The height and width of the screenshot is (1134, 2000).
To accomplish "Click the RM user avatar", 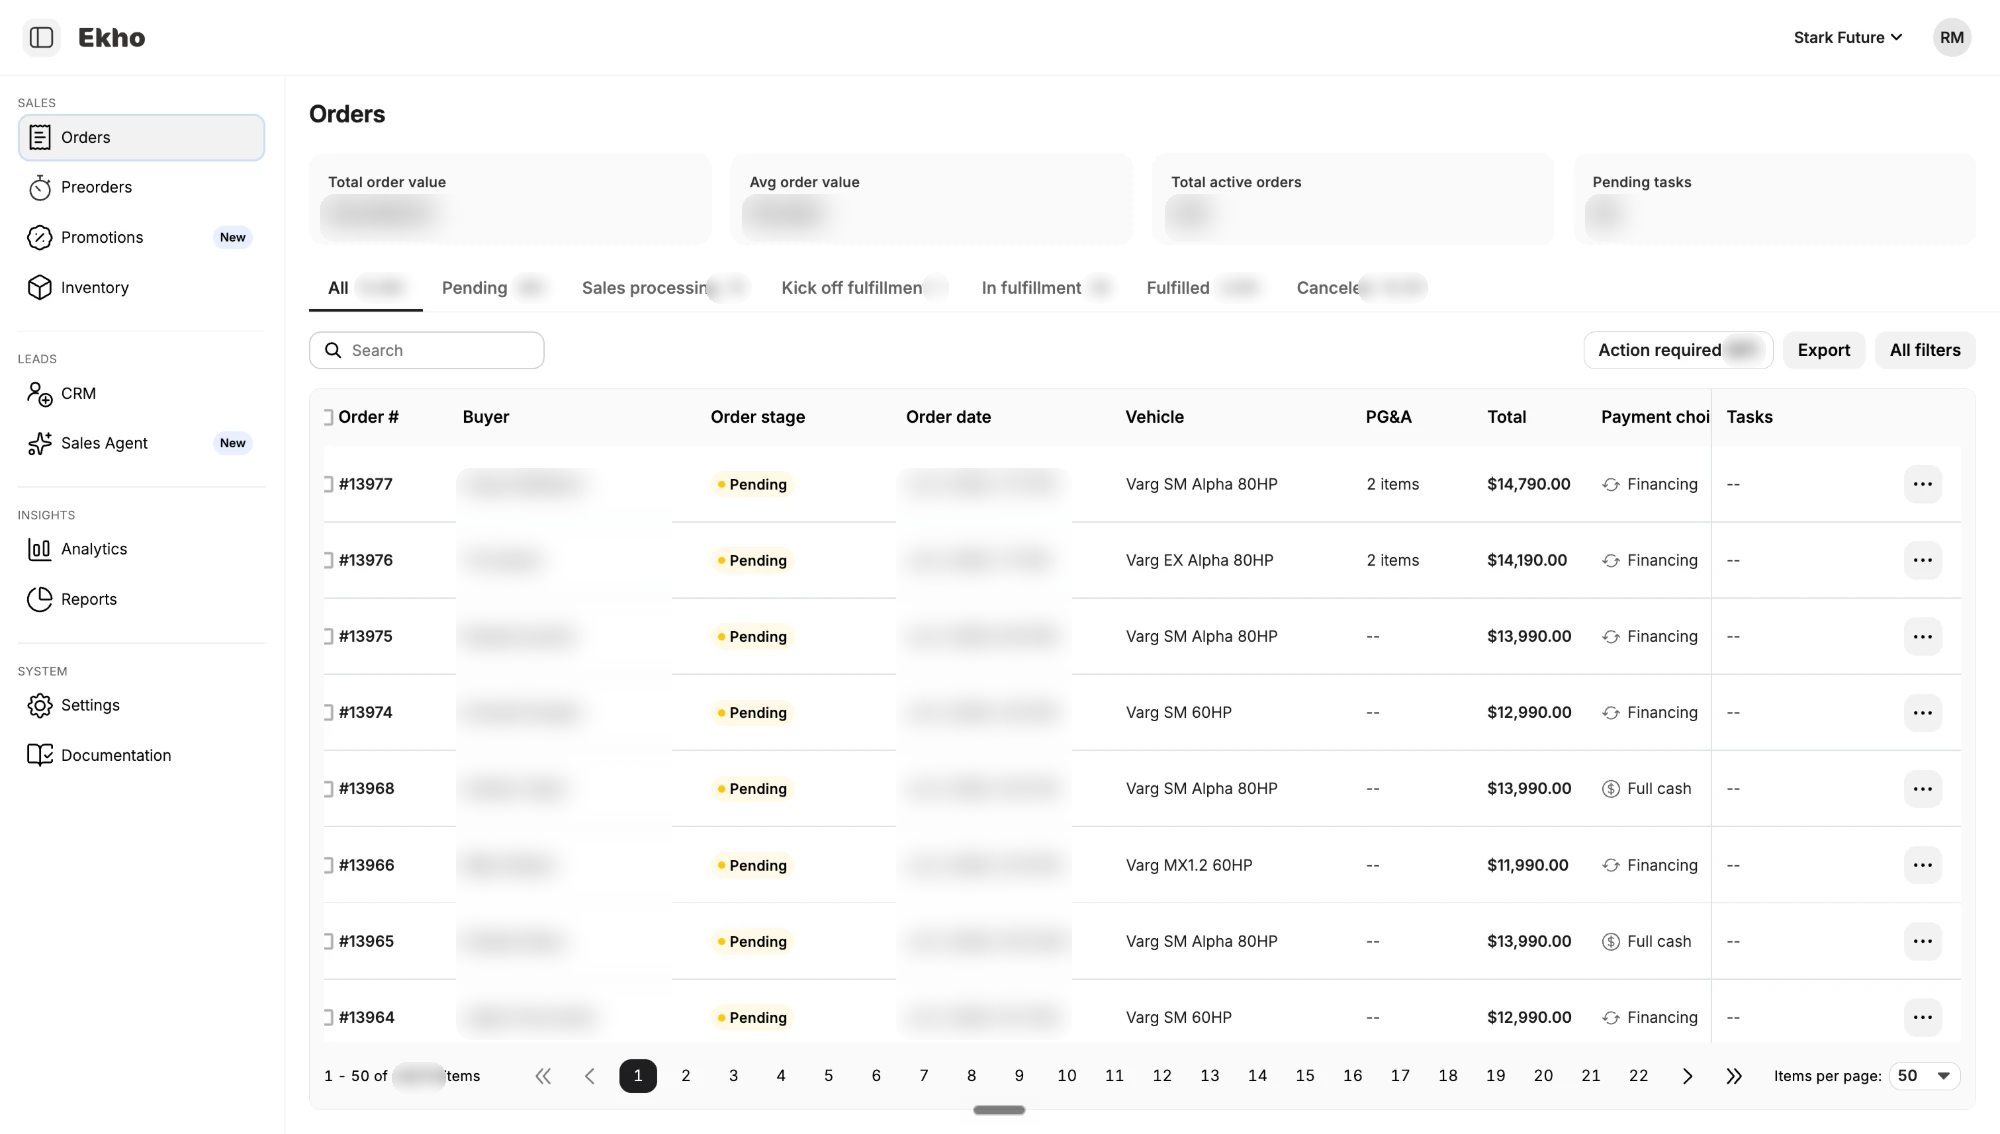I will (1951, 37).
